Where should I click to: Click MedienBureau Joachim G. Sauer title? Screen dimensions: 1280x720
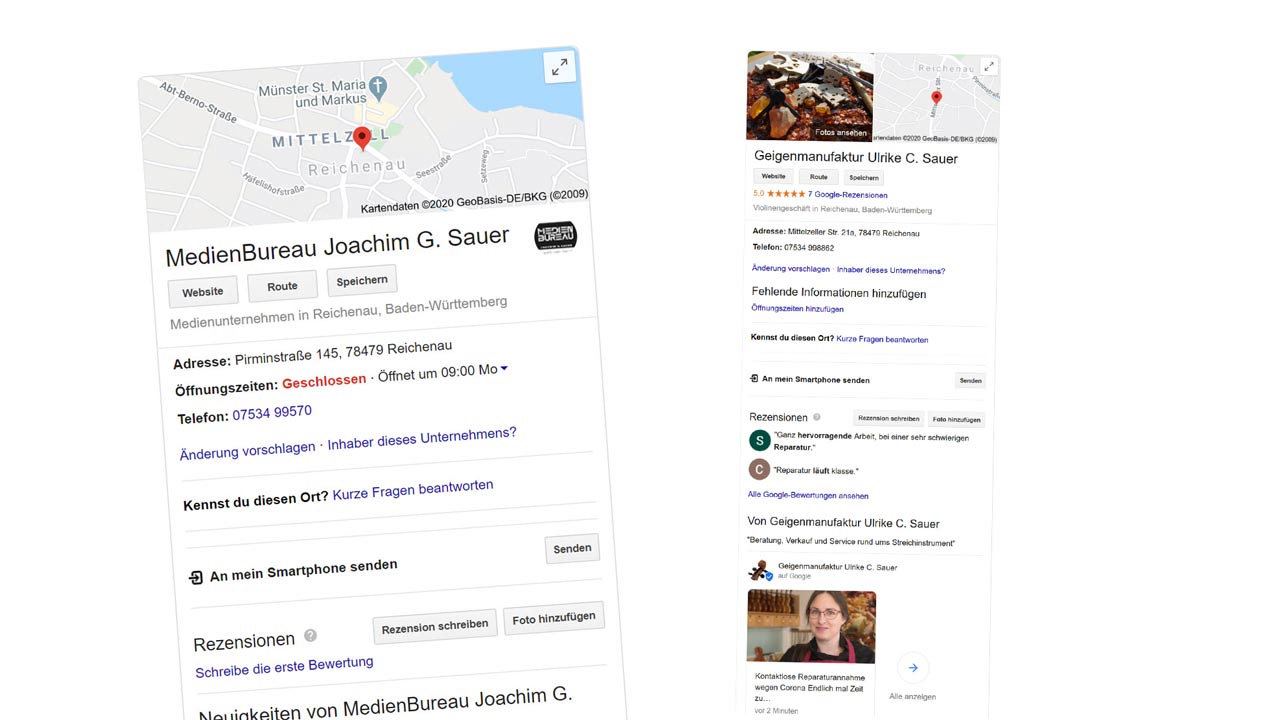(337, 245)
